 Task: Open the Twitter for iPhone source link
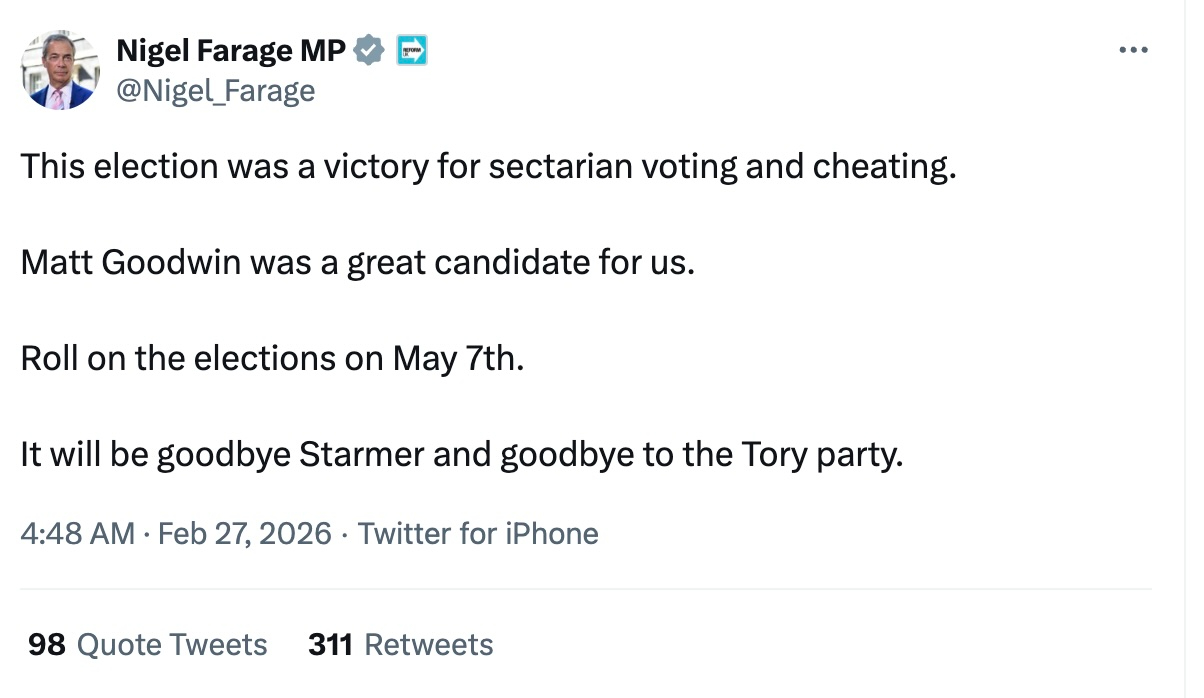[x=478, y=533]
